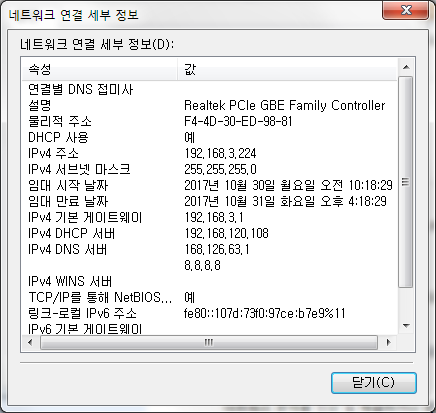436x413 pixels.
Task: Click the MAC address F4-4D-30-ED-98-81
Action: 238,121
